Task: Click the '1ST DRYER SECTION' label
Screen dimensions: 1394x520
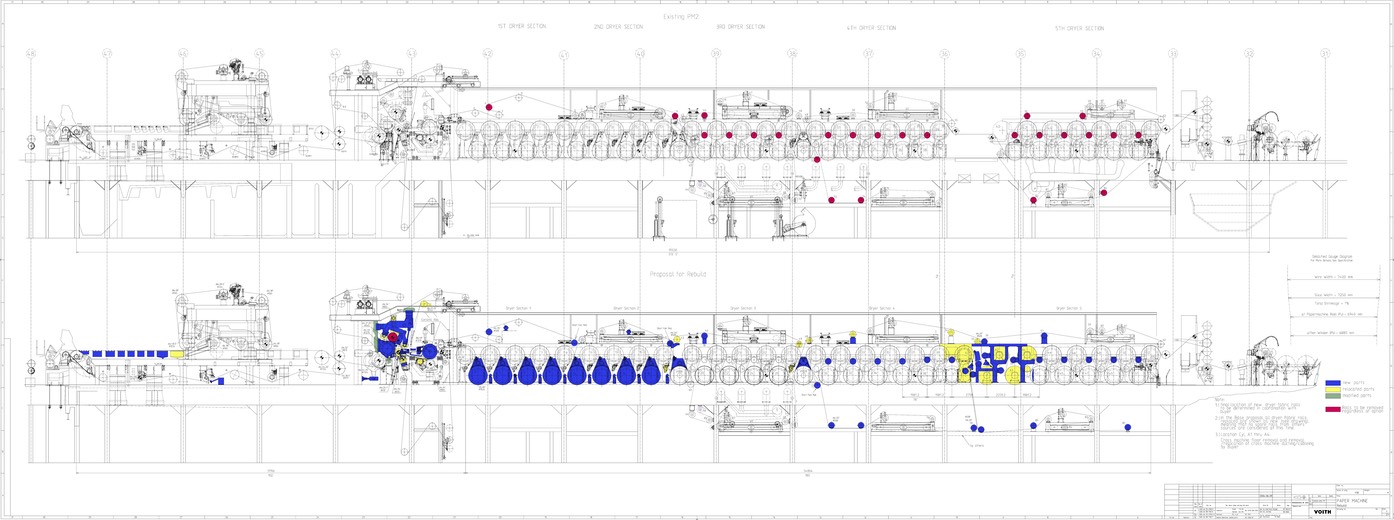Action: (x=521, y=26)
